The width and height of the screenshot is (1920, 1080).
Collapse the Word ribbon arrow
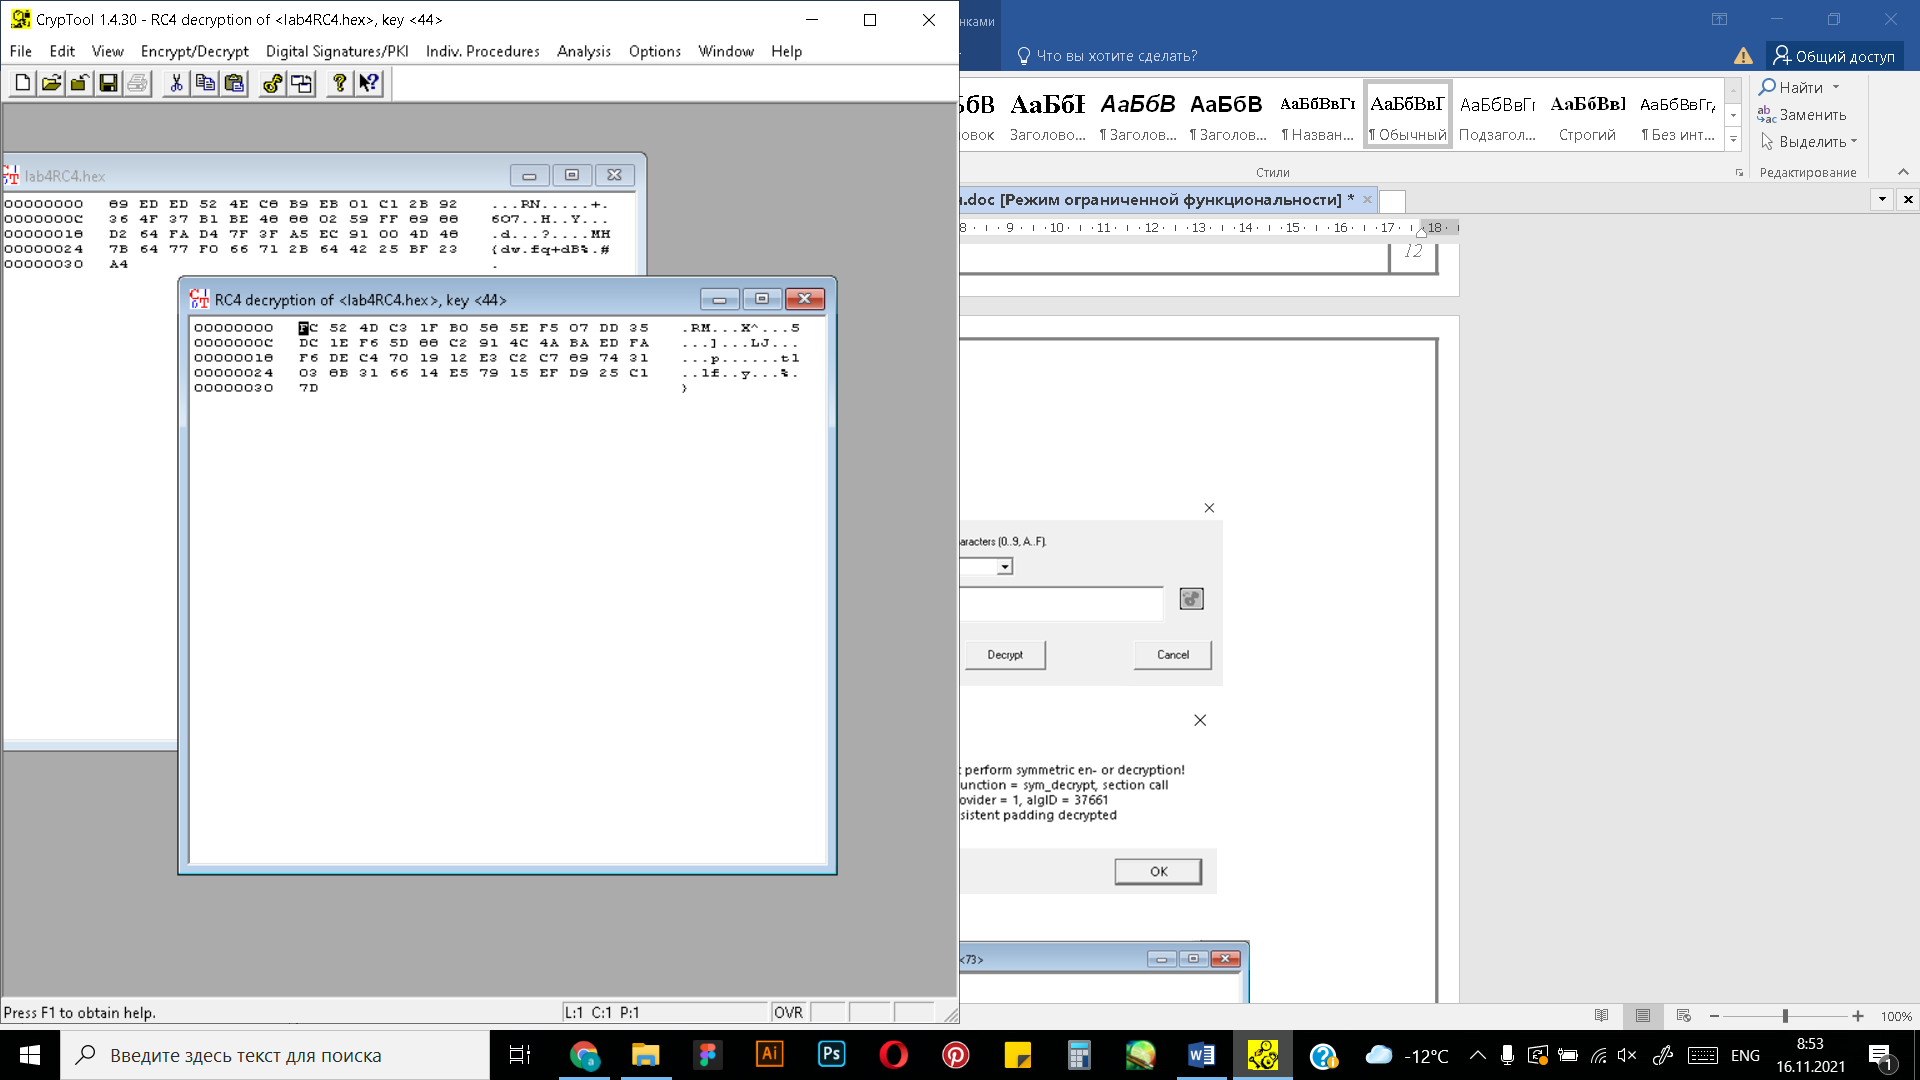(x=1903, y=172)
